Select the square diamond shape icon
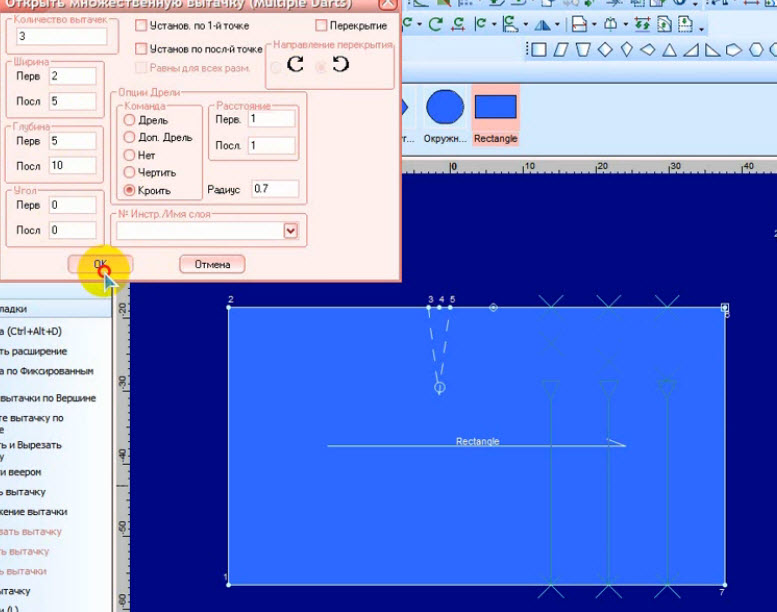 tap(605, 50)
